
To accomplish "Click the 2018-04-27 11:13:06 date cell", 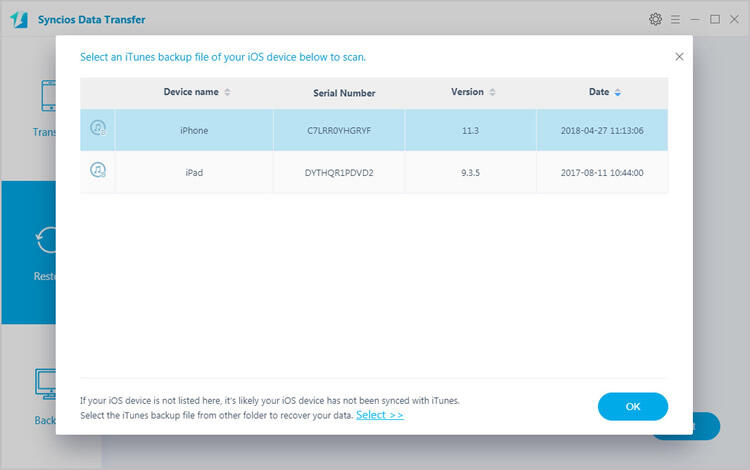I will tap(603, 129).
